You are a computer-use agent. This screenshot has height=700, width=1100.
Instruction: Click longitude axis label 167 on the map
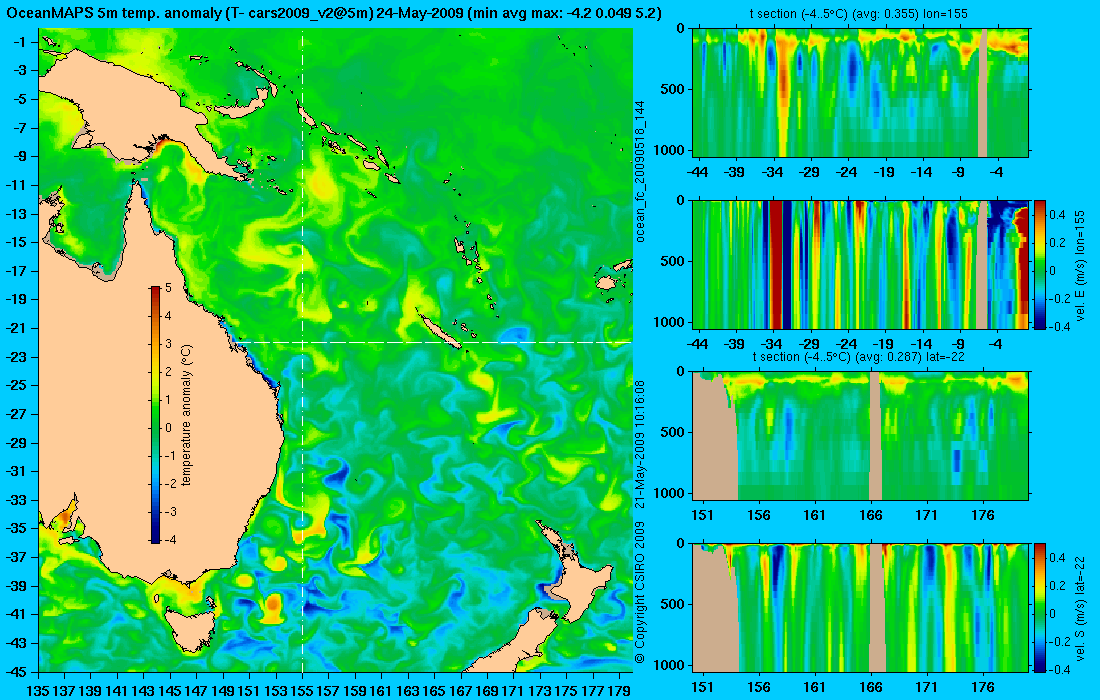coord(461,692)
